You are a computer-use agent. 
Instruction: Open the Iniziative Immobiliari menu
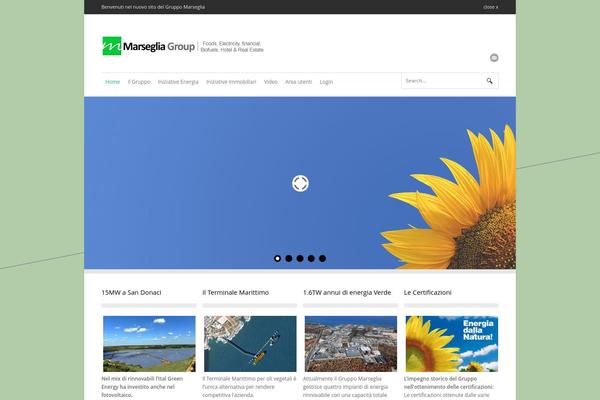pos(231,82)
